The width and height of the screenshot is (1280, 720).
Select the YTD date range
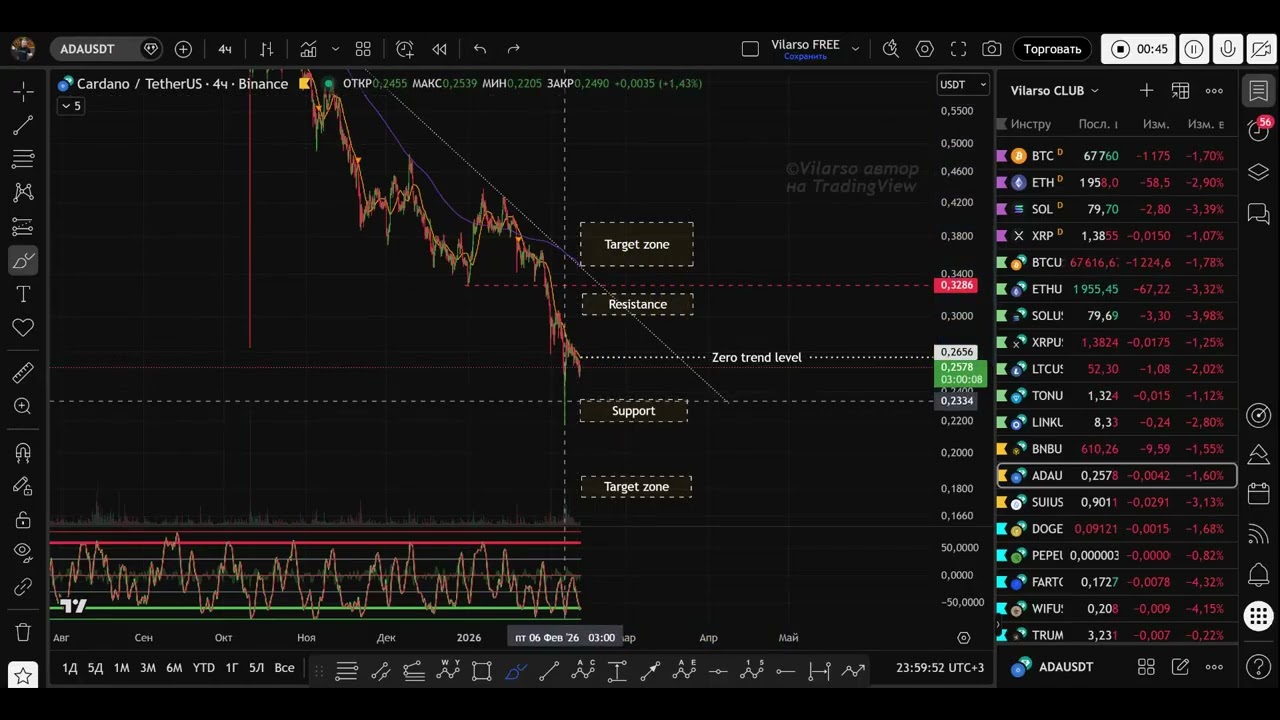coord(203,668)
